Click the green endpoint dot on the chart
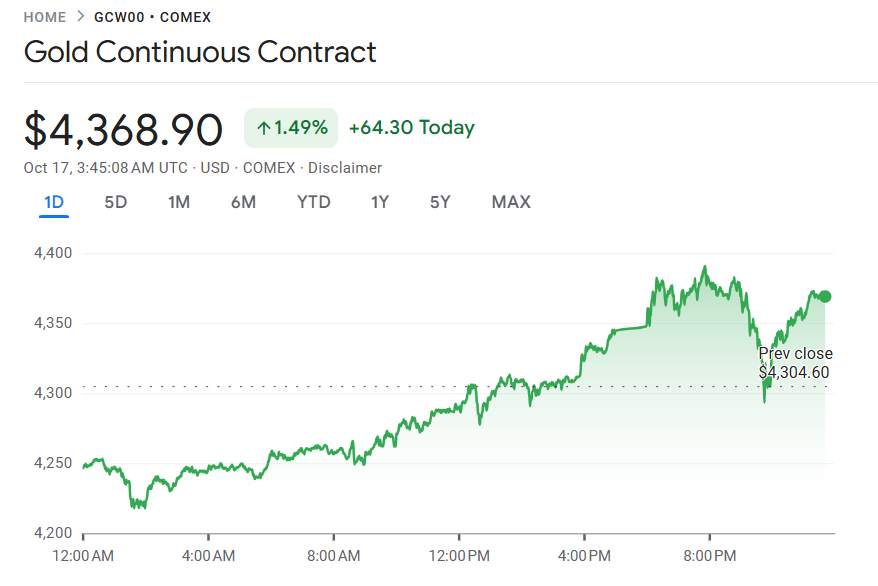Viewport: 878px width, 586px height. (x=825, y=296)
